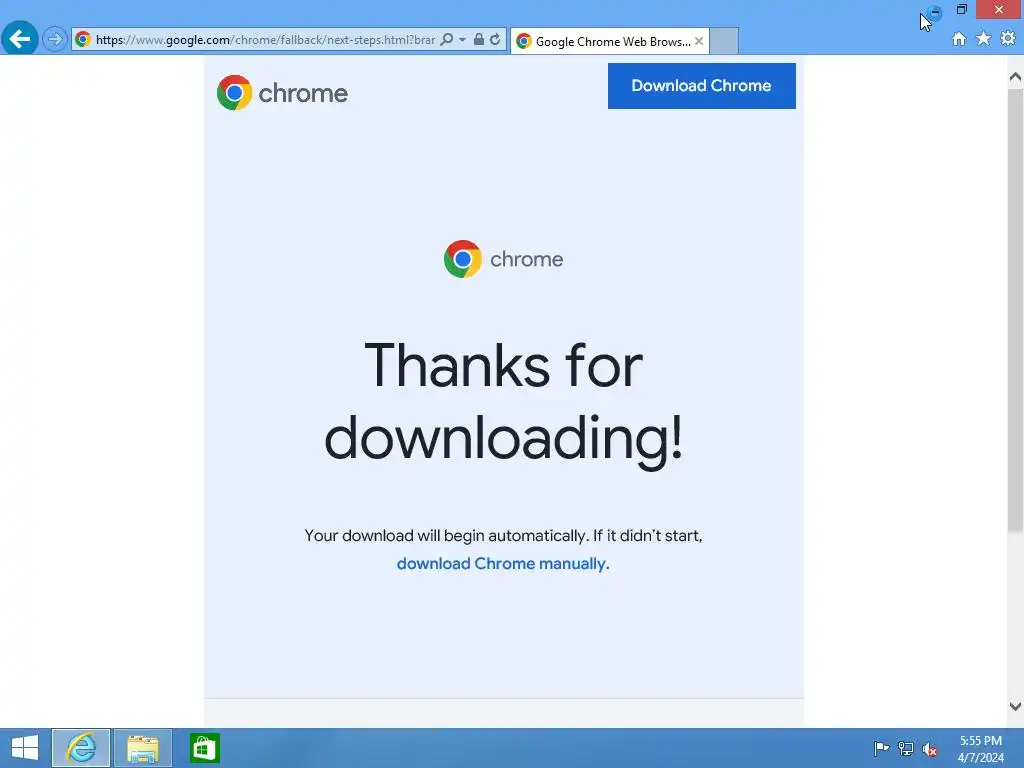Expand the address bar autocomplete dropdown arrow

(x=462, y=40)
